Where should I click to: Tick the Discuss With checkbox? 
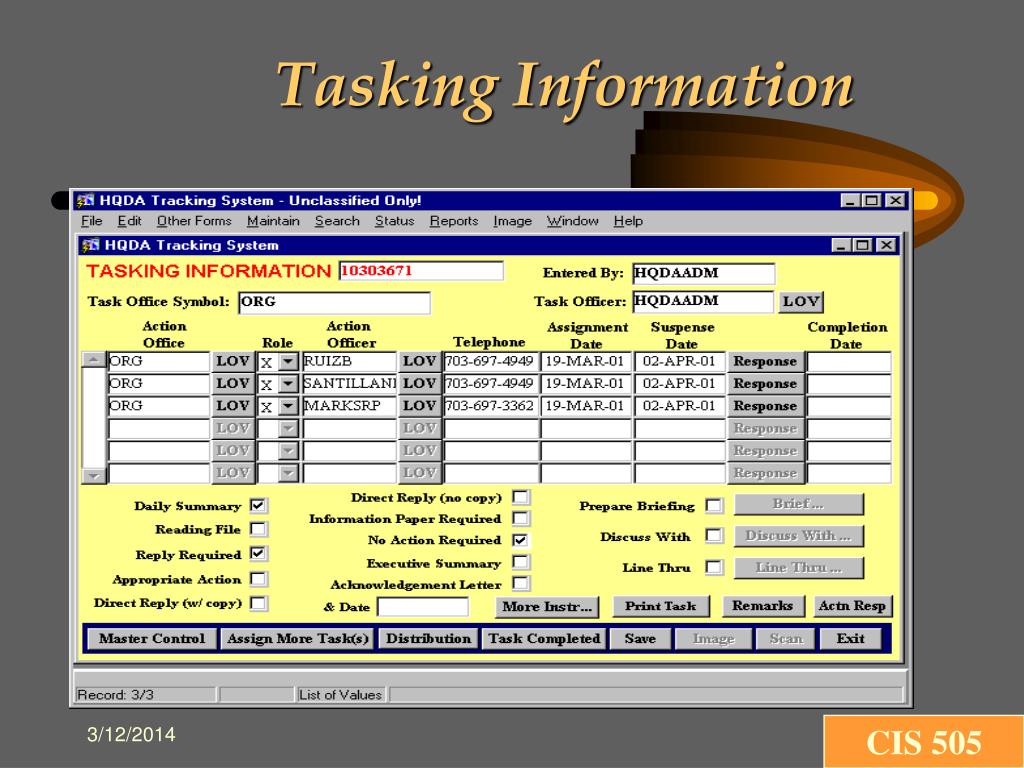tap(714, 536)
